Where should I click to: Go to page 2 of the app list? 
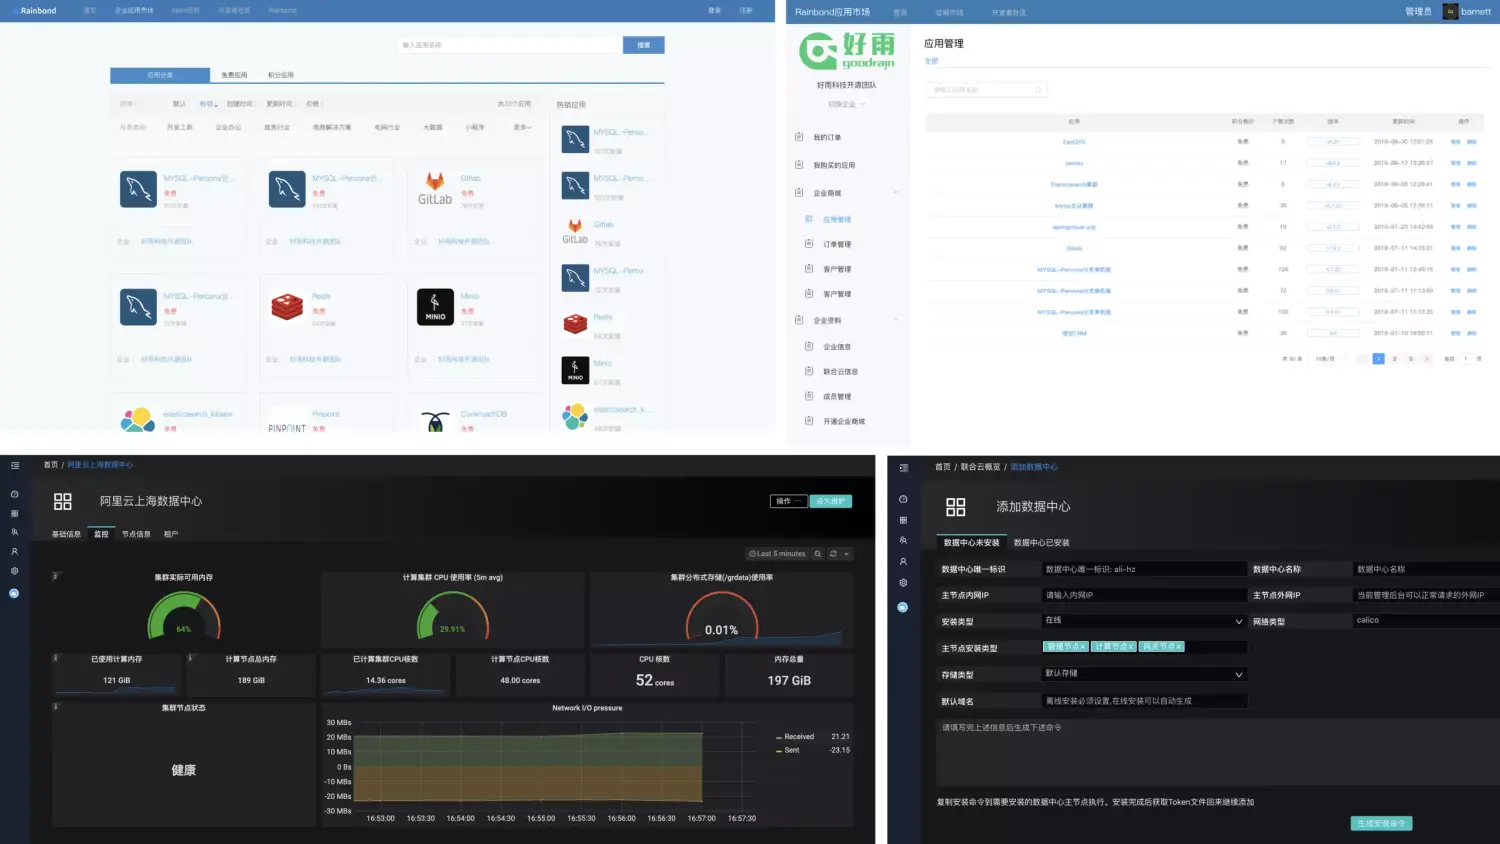click(1394, 358)
